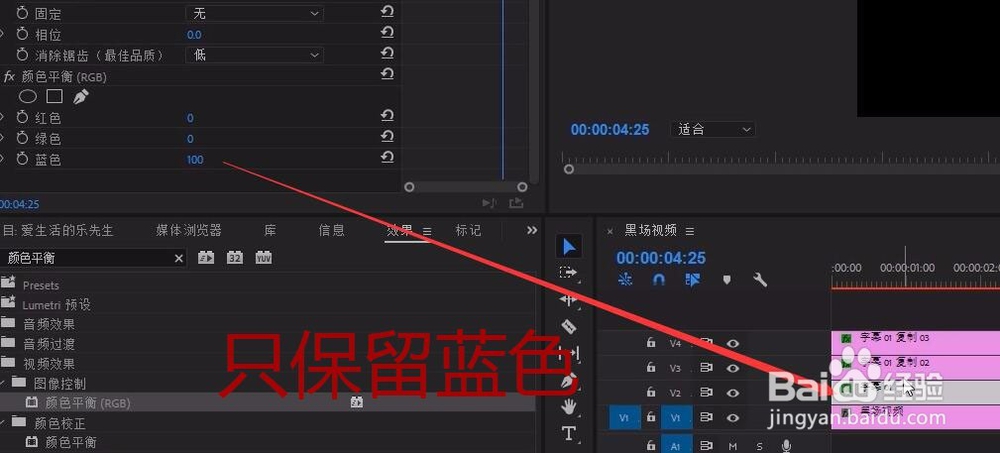Hide the V4 track output

pyautogui.click(x=733, y=343)
